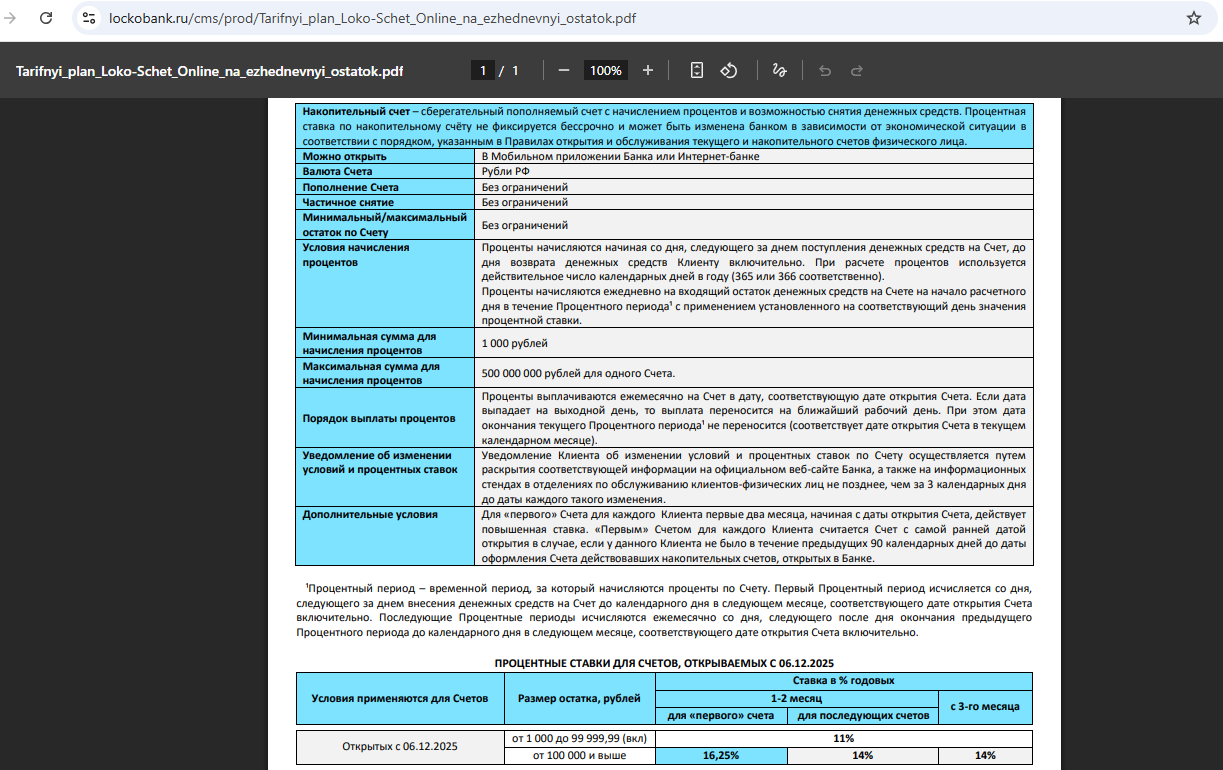The image size is (1223, 770).
Task: Bookmark this page with the star
Action: pos(1193,18)
